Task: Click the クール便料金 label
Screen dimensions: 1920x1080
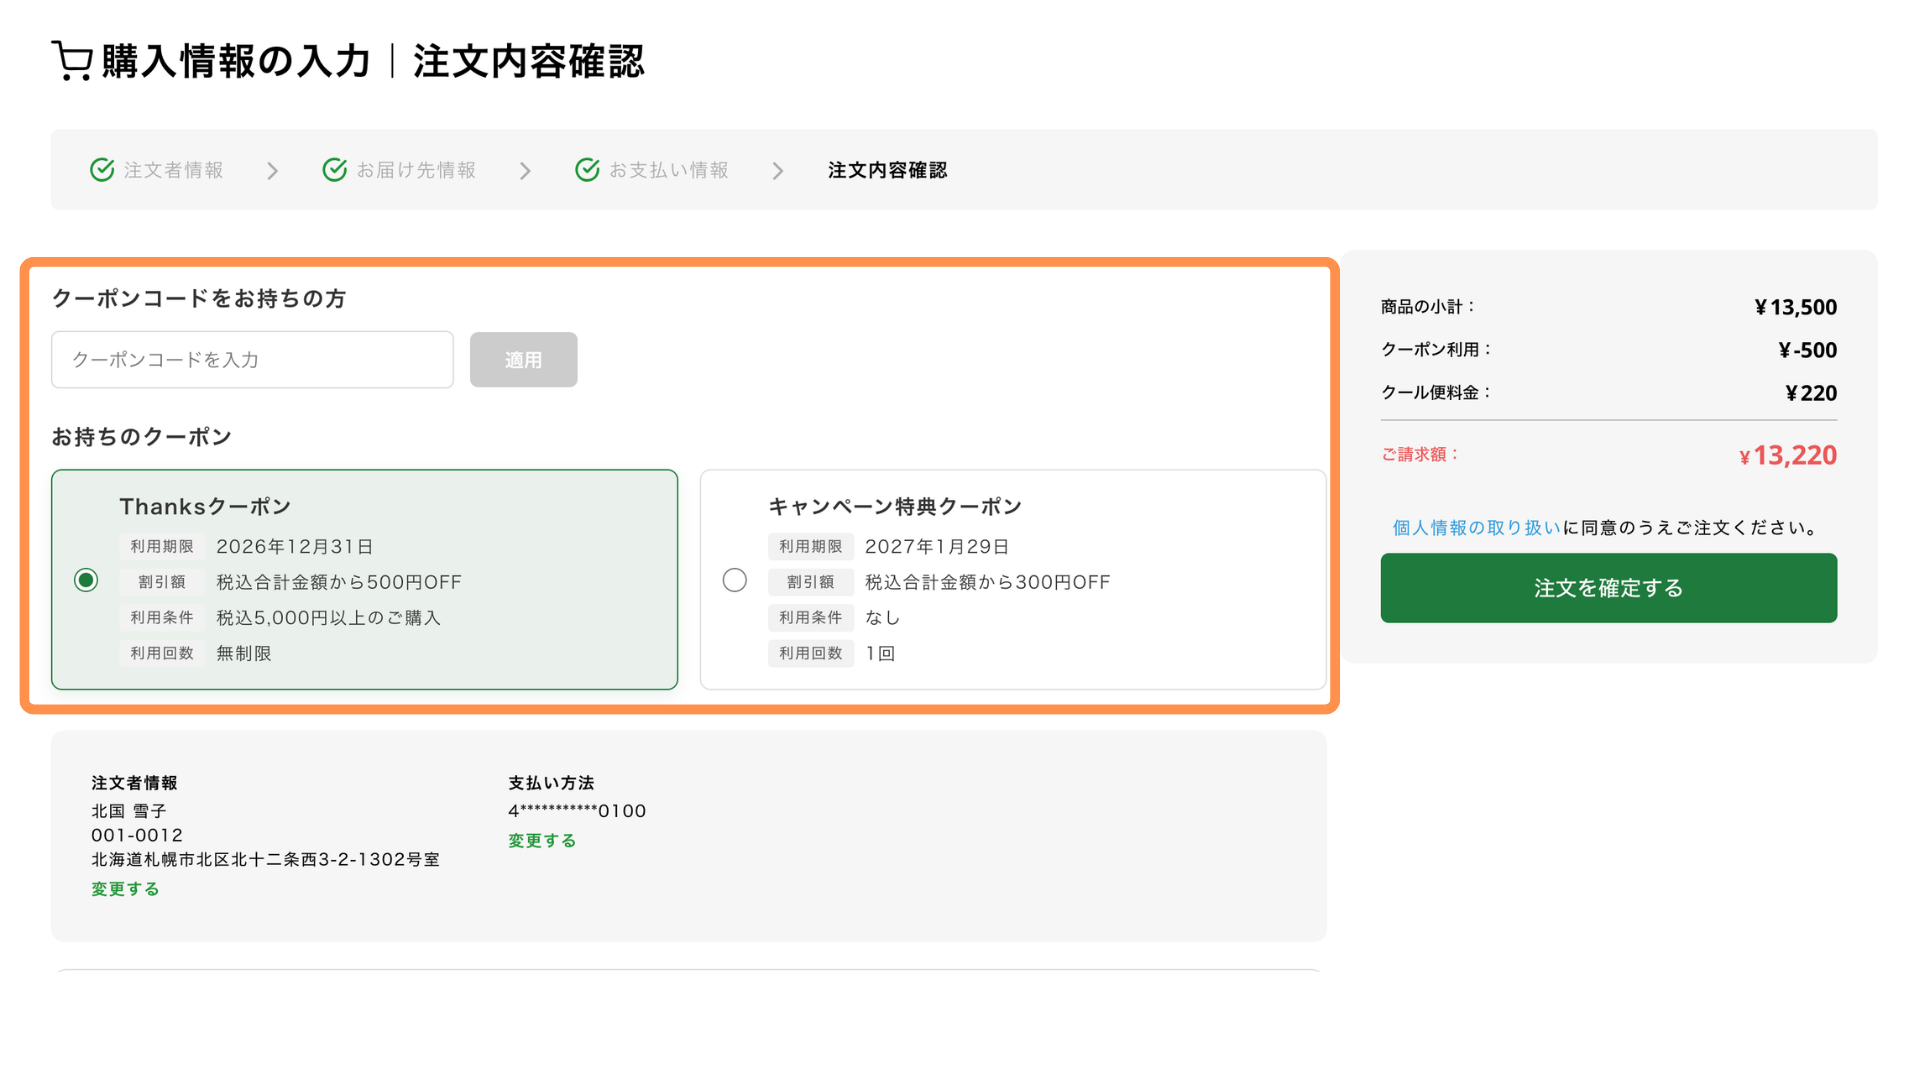Action: pyautogui.click(x=1436, y=393)
